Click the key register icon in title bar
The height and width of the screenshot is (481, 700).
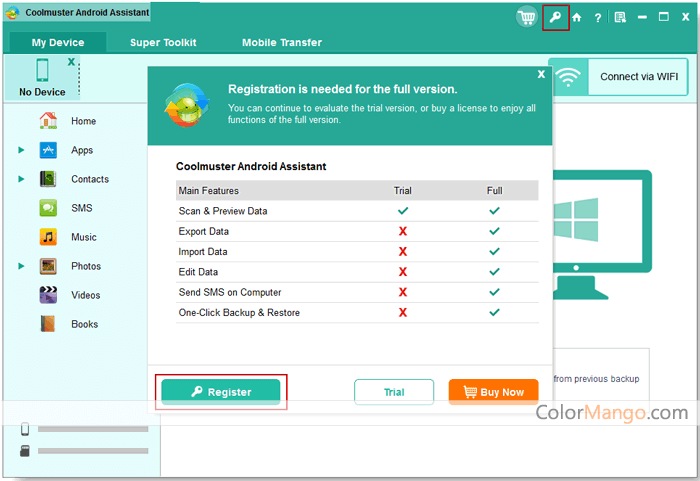coord(555,17)
